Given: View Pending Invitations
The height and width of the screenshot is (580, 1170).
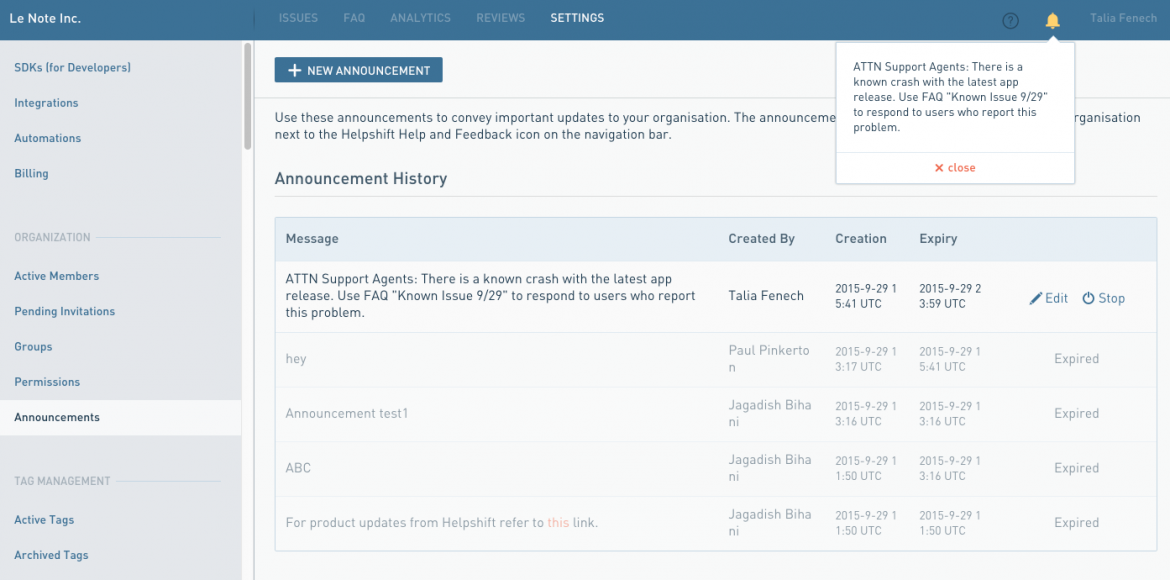Looking at the screenshot, I should click(64, 311).
